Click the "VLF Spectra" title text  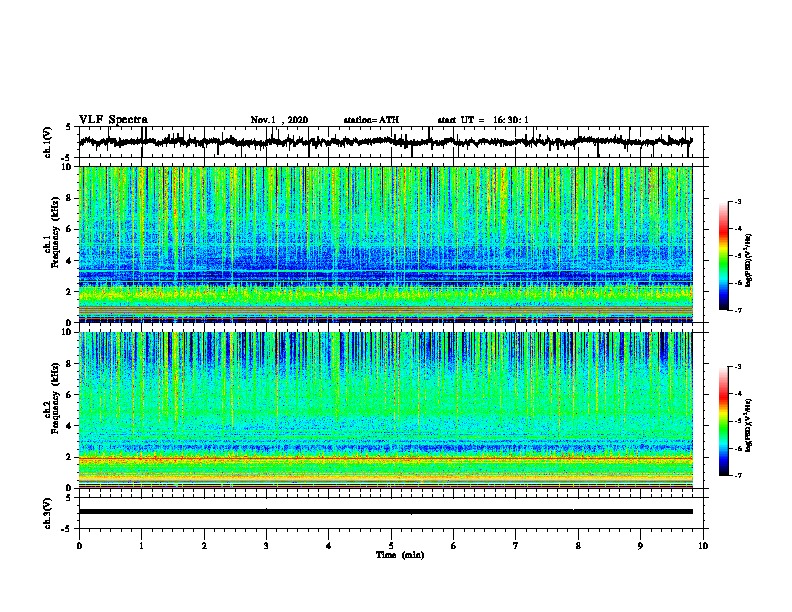point(113,120)
